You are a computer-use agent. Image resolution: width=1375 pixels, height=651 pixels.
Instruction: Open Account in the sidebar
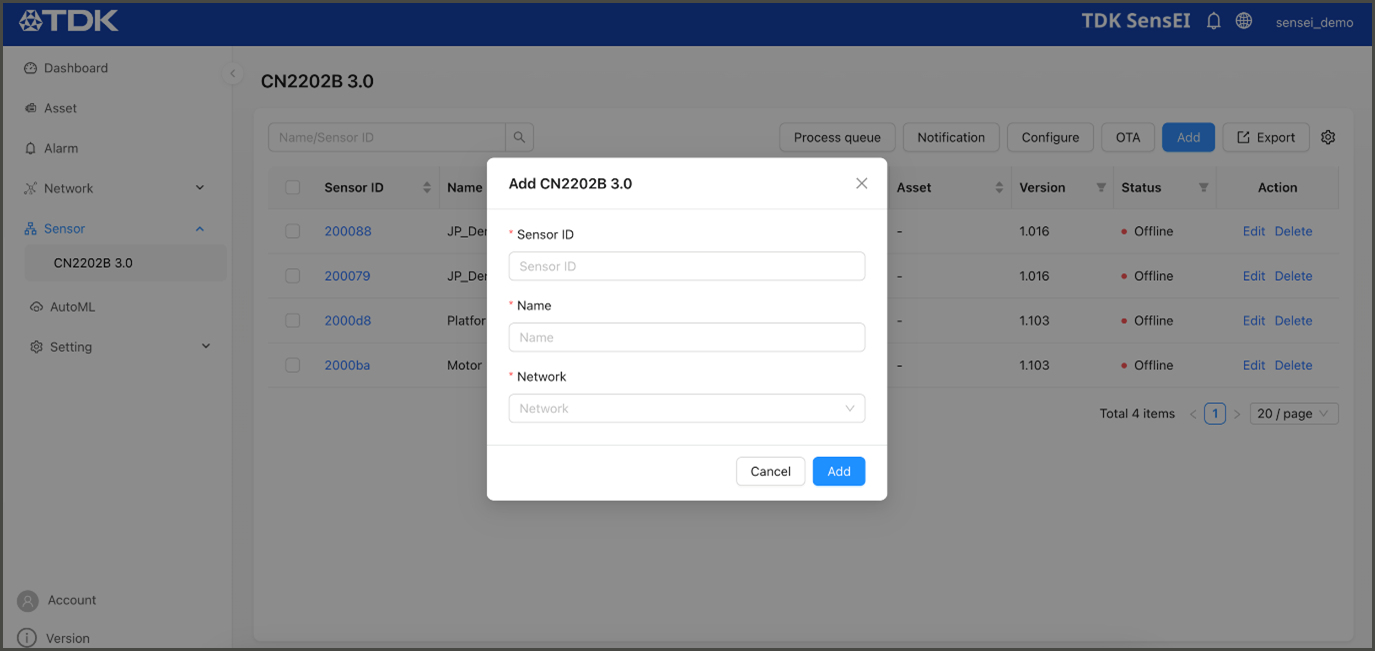tap(72, 600)
